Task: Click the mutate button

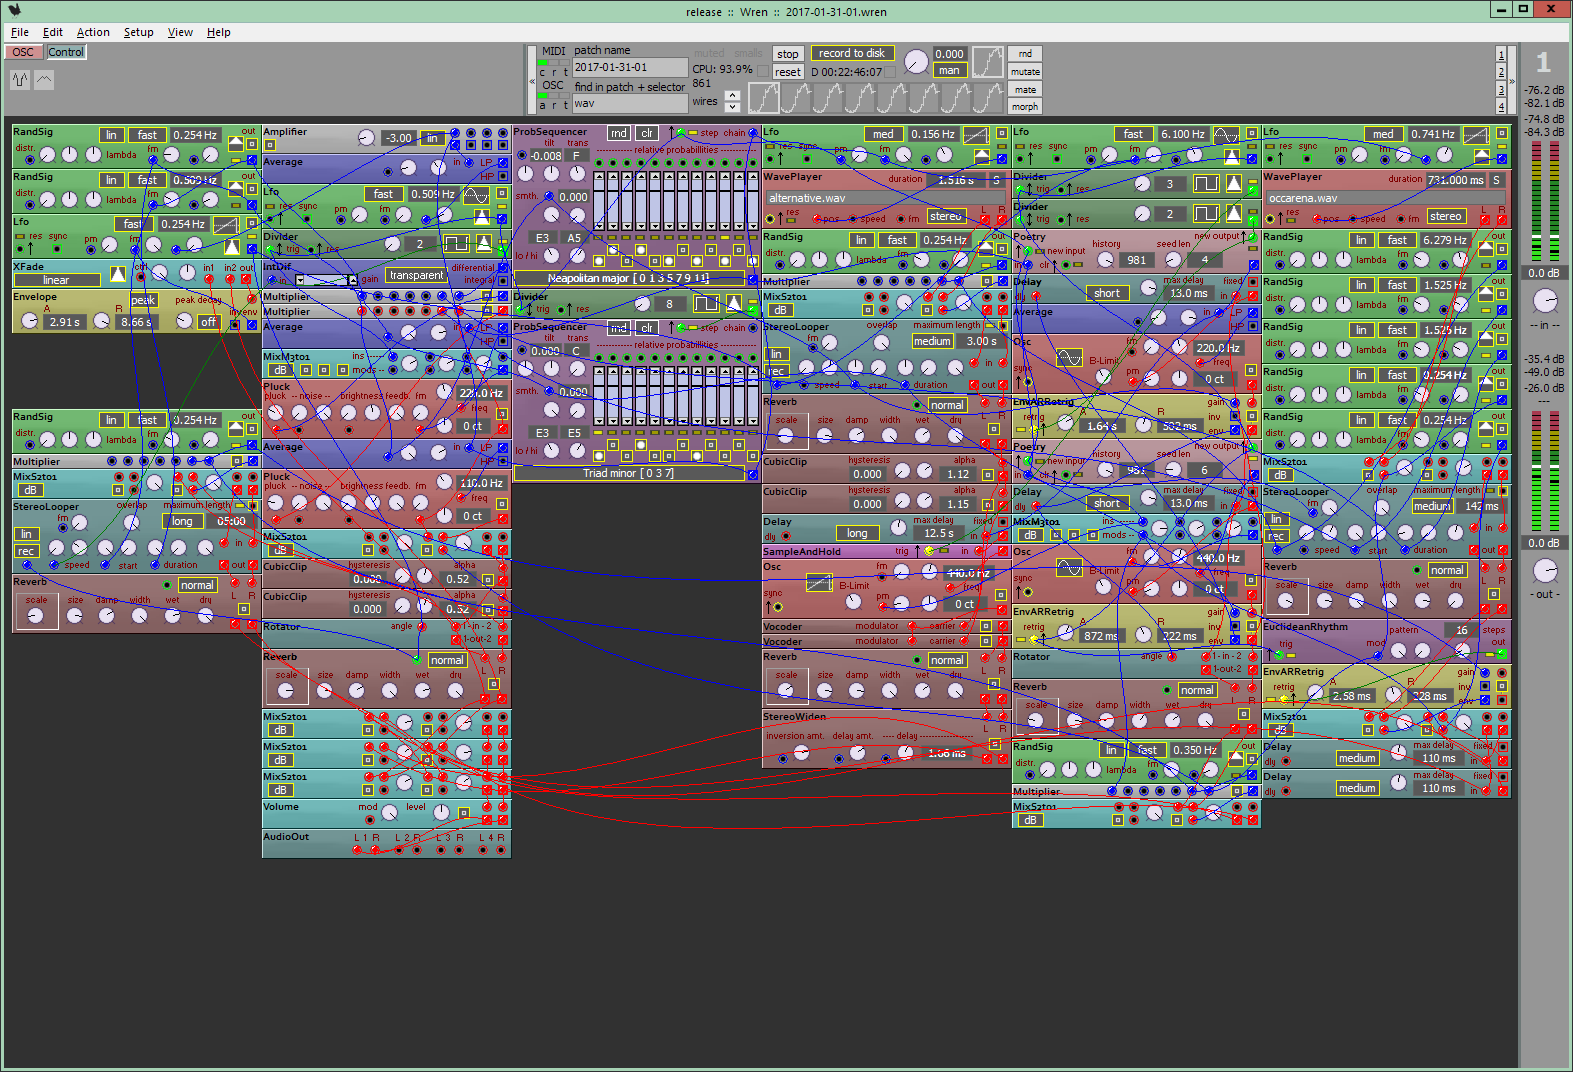Action: tap(1025, 72)
